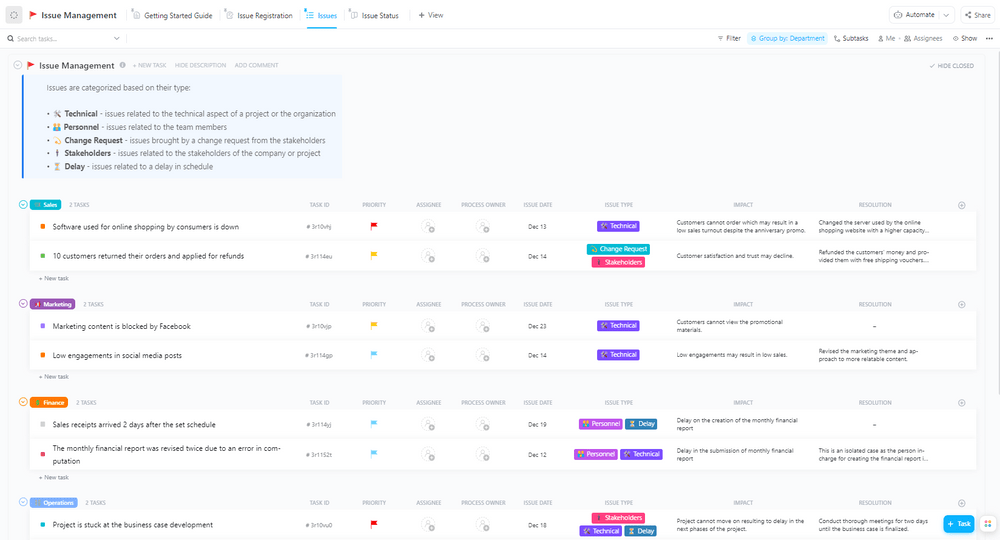Click assignee icon for Marketing content blocked task
Screen dimensions: 1000x540
[x=428, y=326]
